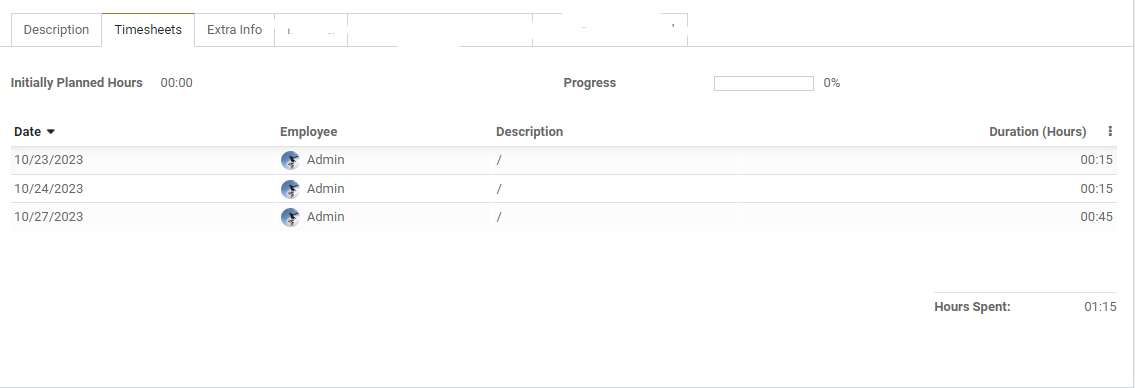
Task: Click Admin avatar on 10/24/2023 row
Action: pos(290,190)
